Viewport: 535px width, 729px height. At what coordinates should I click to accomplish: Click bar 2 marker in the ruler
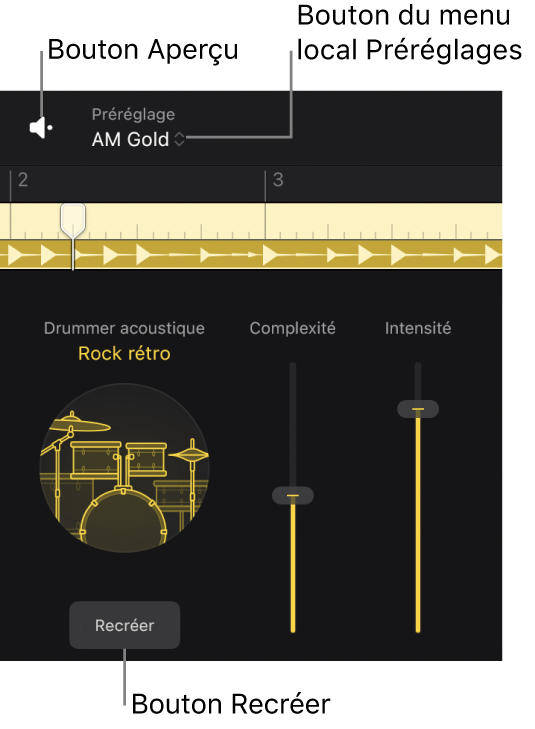pos(23,179)
